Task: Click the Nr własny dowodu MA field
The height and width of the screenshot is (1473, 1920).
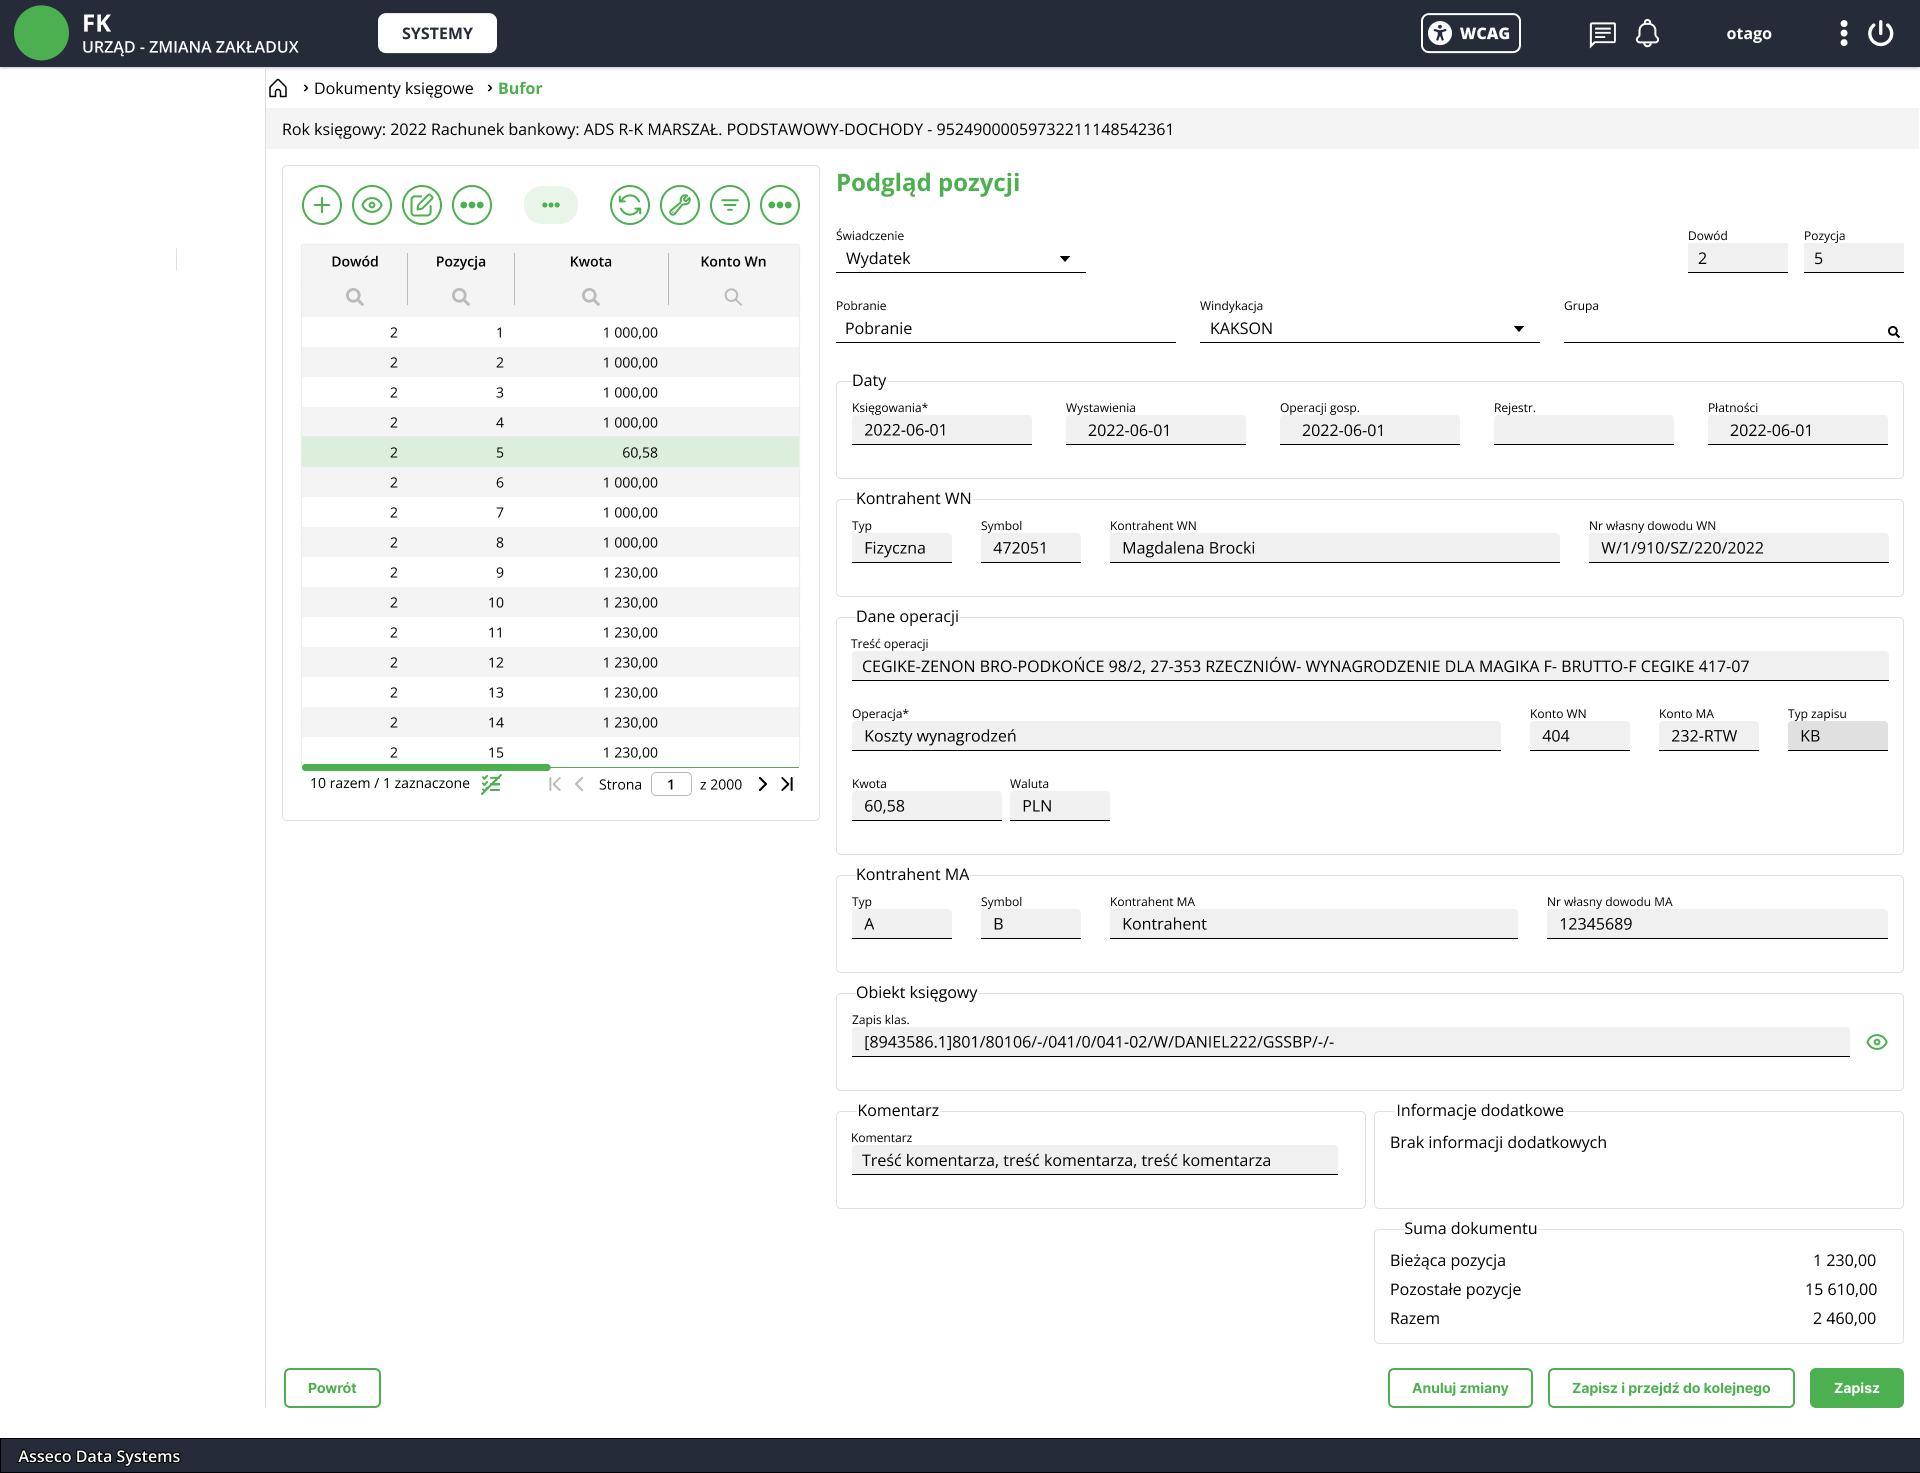Action: pyautogui.click(x=1717, y=924)
